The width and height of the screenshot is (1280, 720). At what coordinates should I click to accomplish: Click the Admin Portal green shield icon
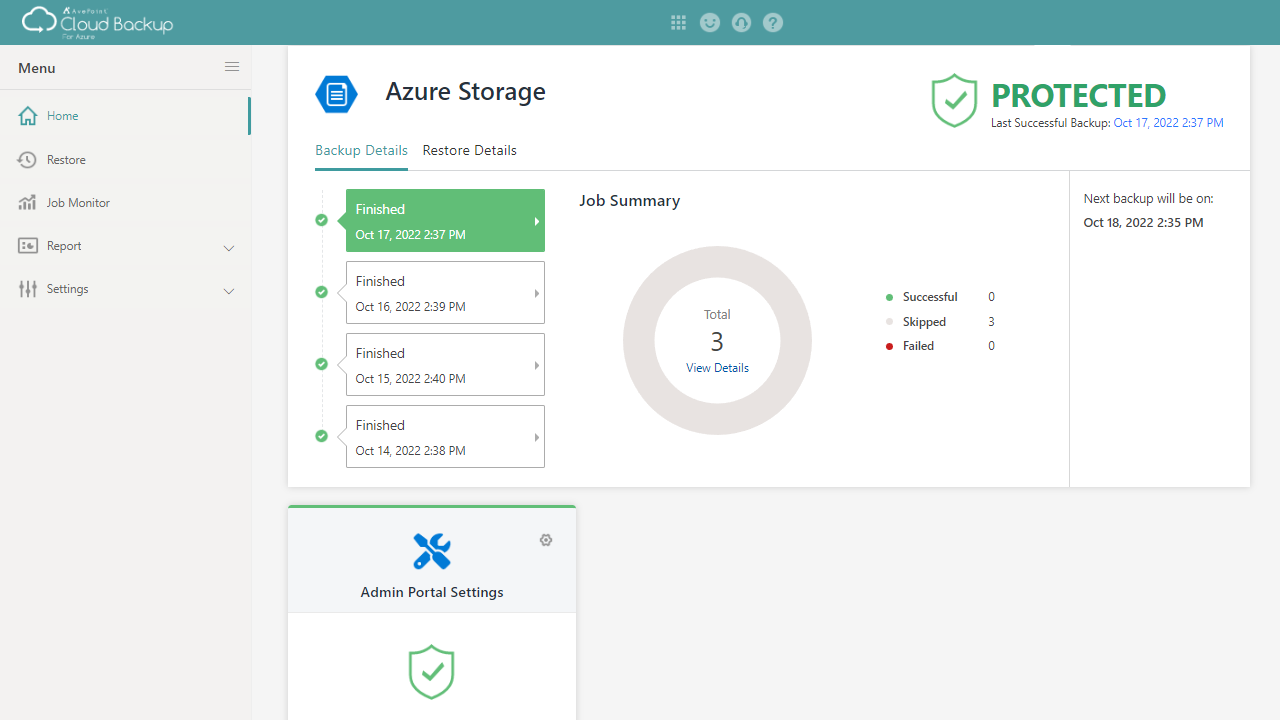[432, 672]
